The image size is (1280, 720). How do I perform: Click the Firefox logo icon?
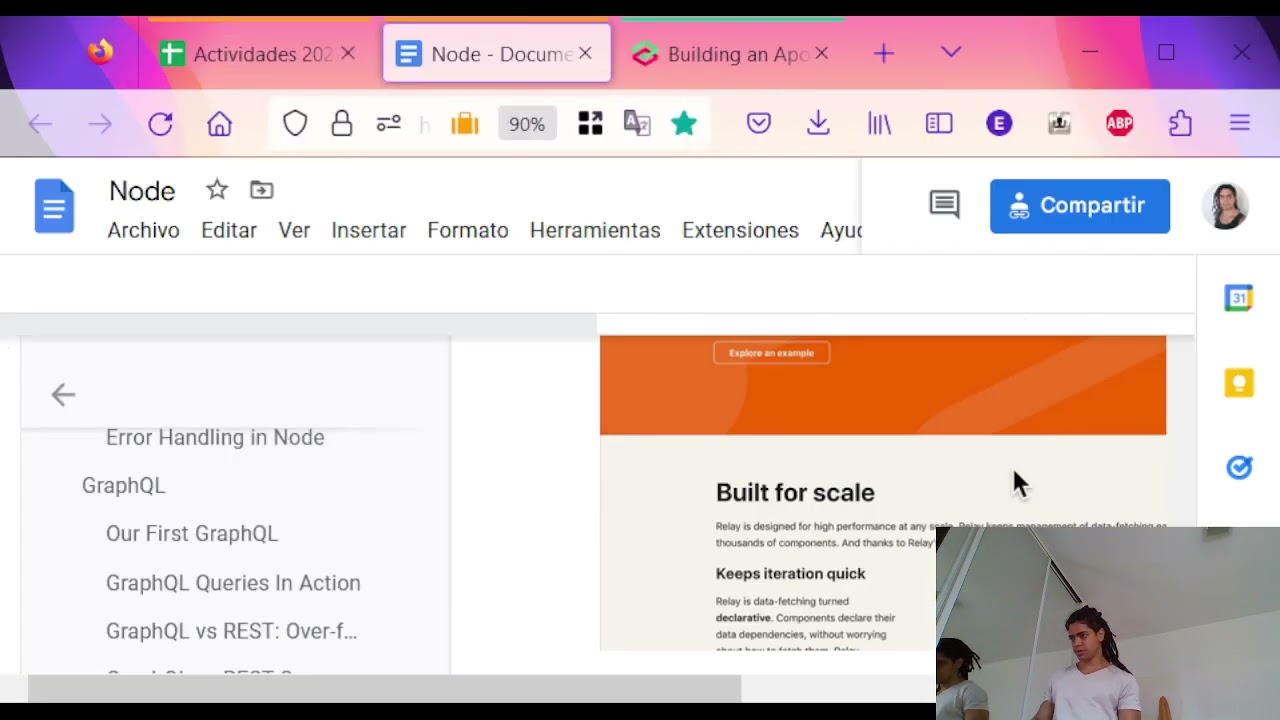100,52
